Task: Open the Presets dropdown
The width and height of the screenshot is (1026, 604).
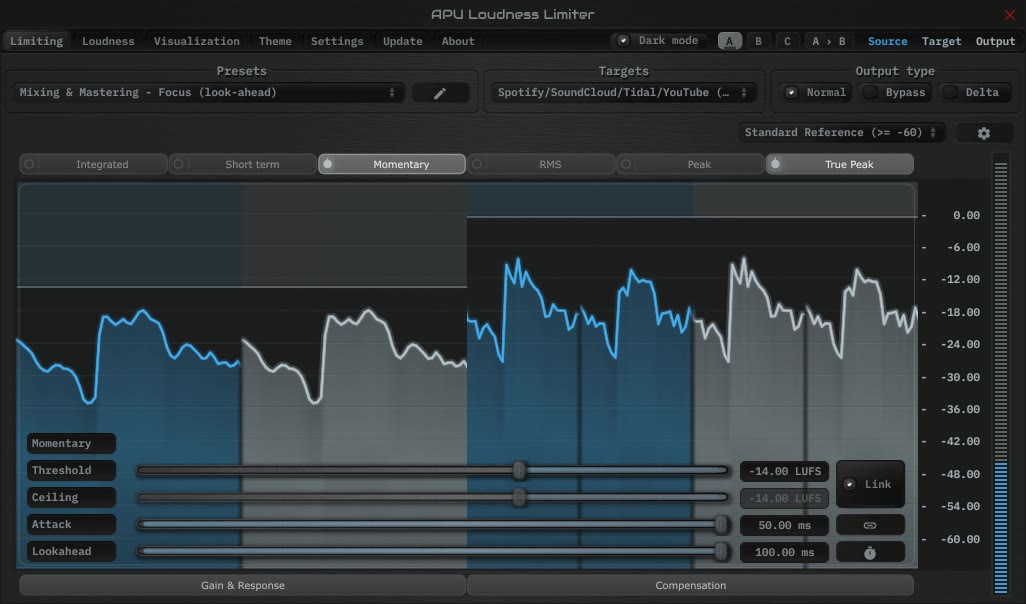Action: pos(208,93)
